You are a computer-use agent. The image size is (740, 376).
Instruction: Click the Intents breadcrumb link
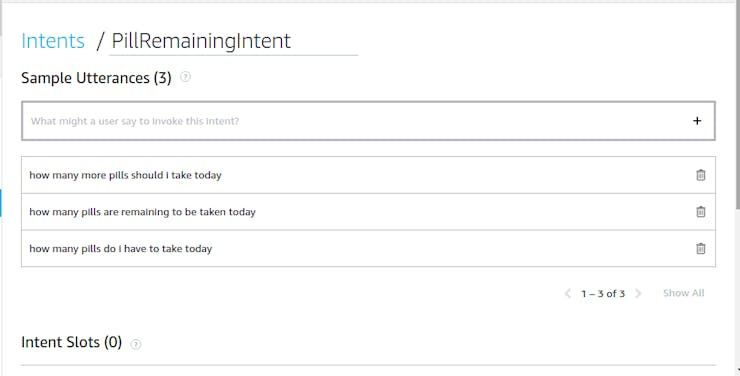(x=53, y=41)
